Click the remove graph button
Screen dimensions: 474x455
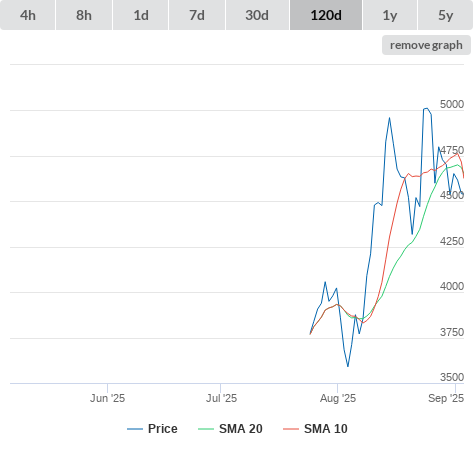coord(426,45)
